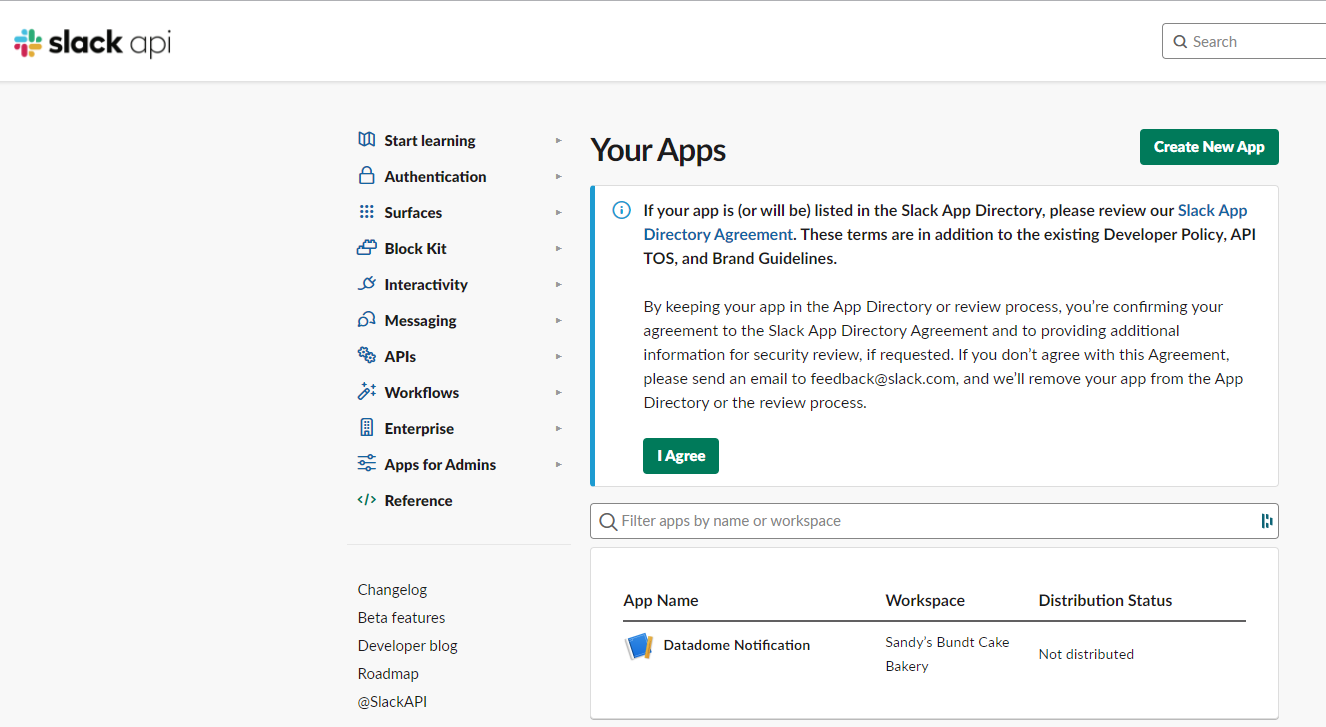Expand the Start learning section arrow

pos(559,141)
